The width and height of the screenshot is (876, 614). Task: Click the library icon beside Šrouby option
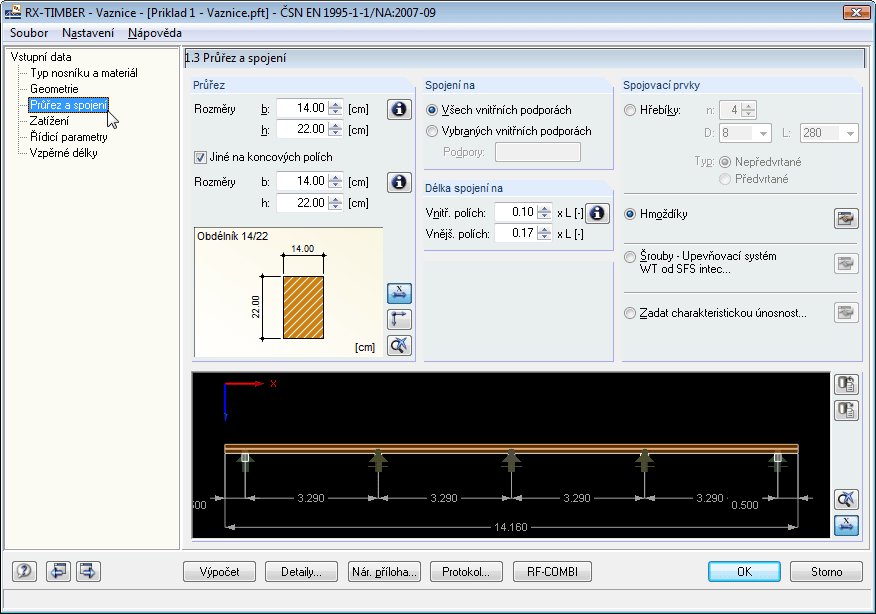pyautogui.click(x=846, y=263)
